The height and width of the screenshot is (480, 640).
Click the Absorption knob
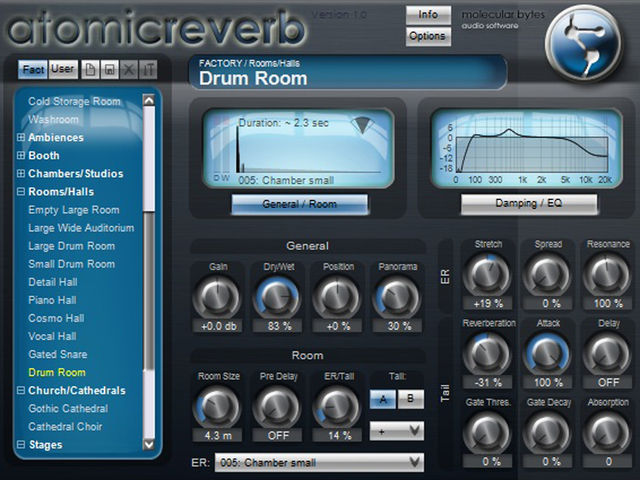pyautogui.click(x=607, y=433)
